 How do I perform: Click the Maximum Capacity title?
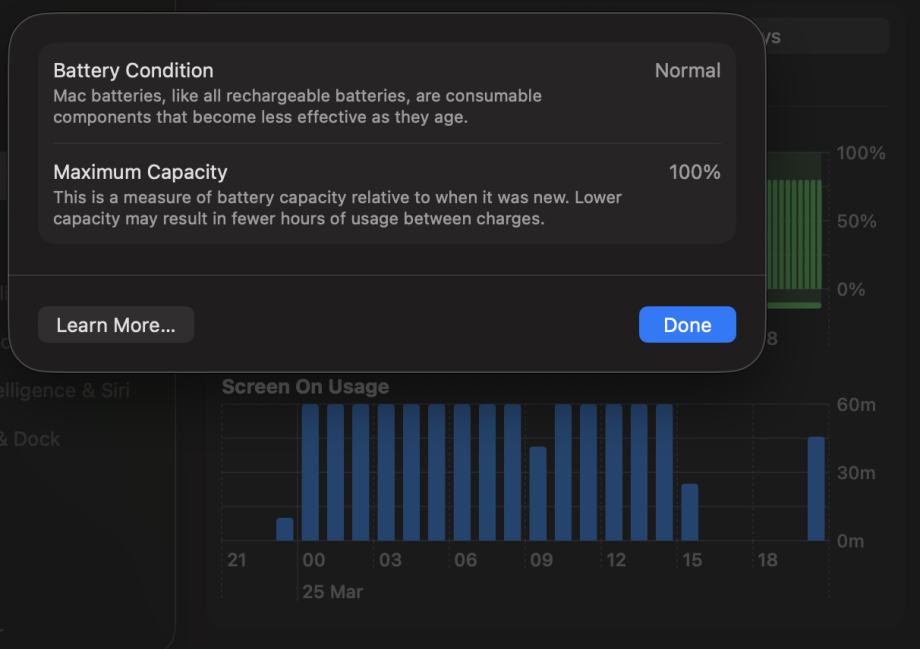click(x=140, y=172)
